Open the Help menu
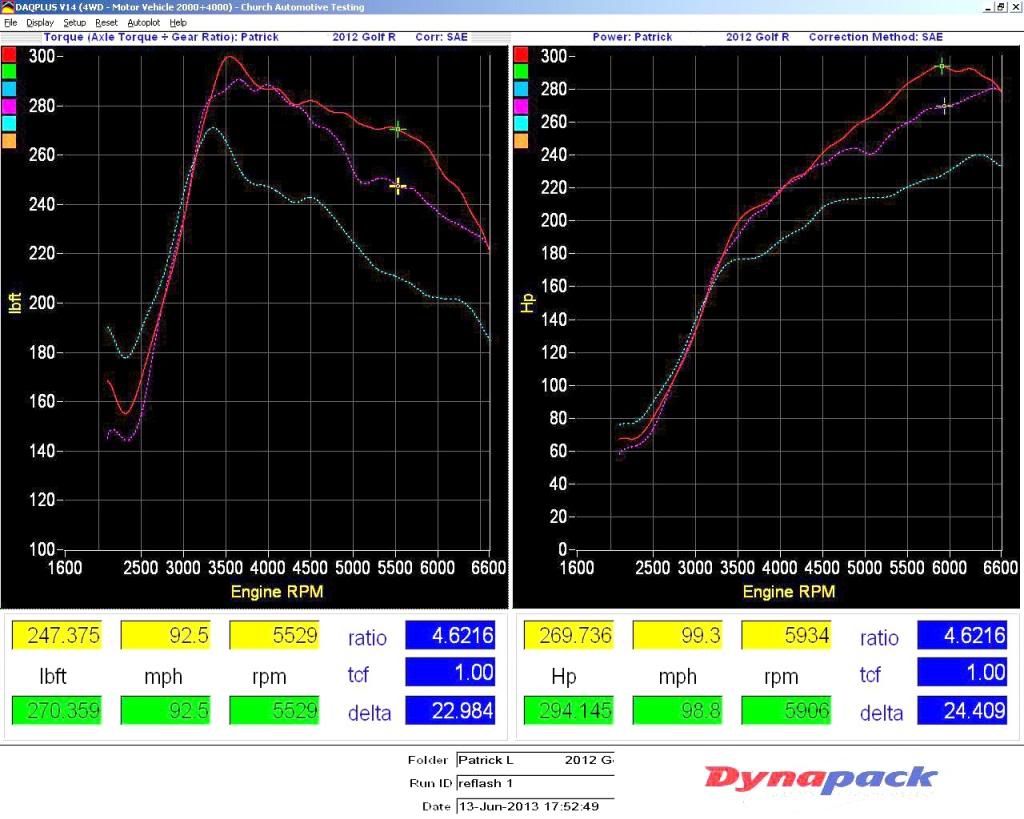The height and width of the screenshot is (819, 1024). [x=178, y=23]
